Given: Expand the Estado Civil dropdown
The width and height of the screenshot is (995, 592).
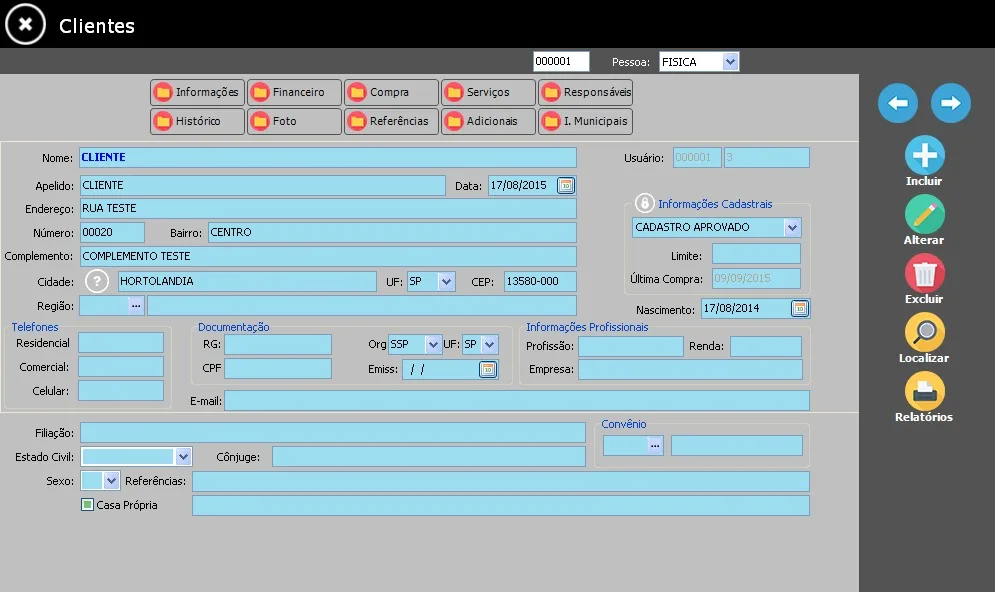Looking at the screenshot, I should (x=183, y=456).
